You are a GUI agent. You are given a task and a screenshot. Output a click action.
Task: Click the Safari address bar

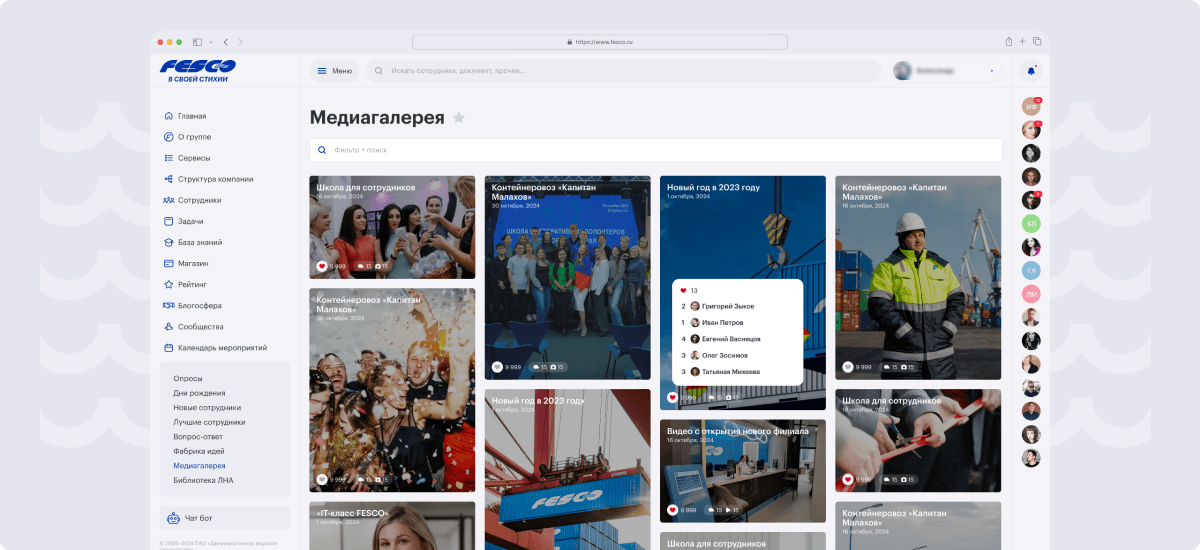pos(599,42)
